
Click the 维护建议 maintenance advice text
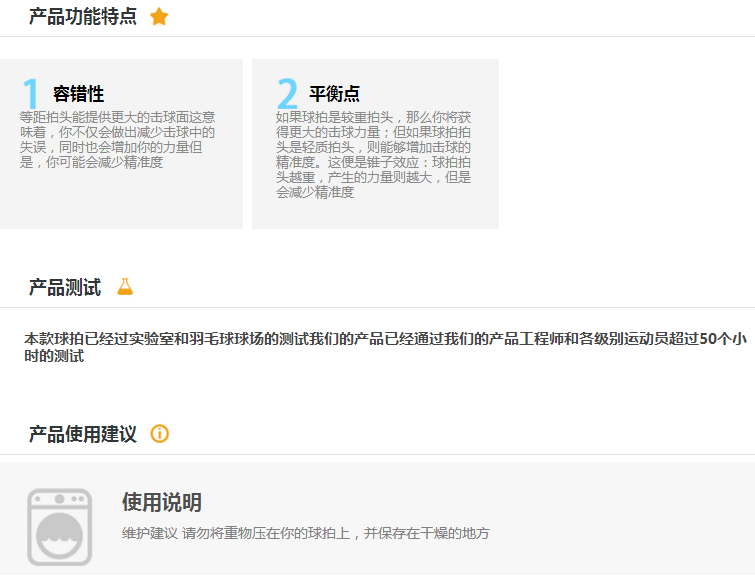[305, 534]
